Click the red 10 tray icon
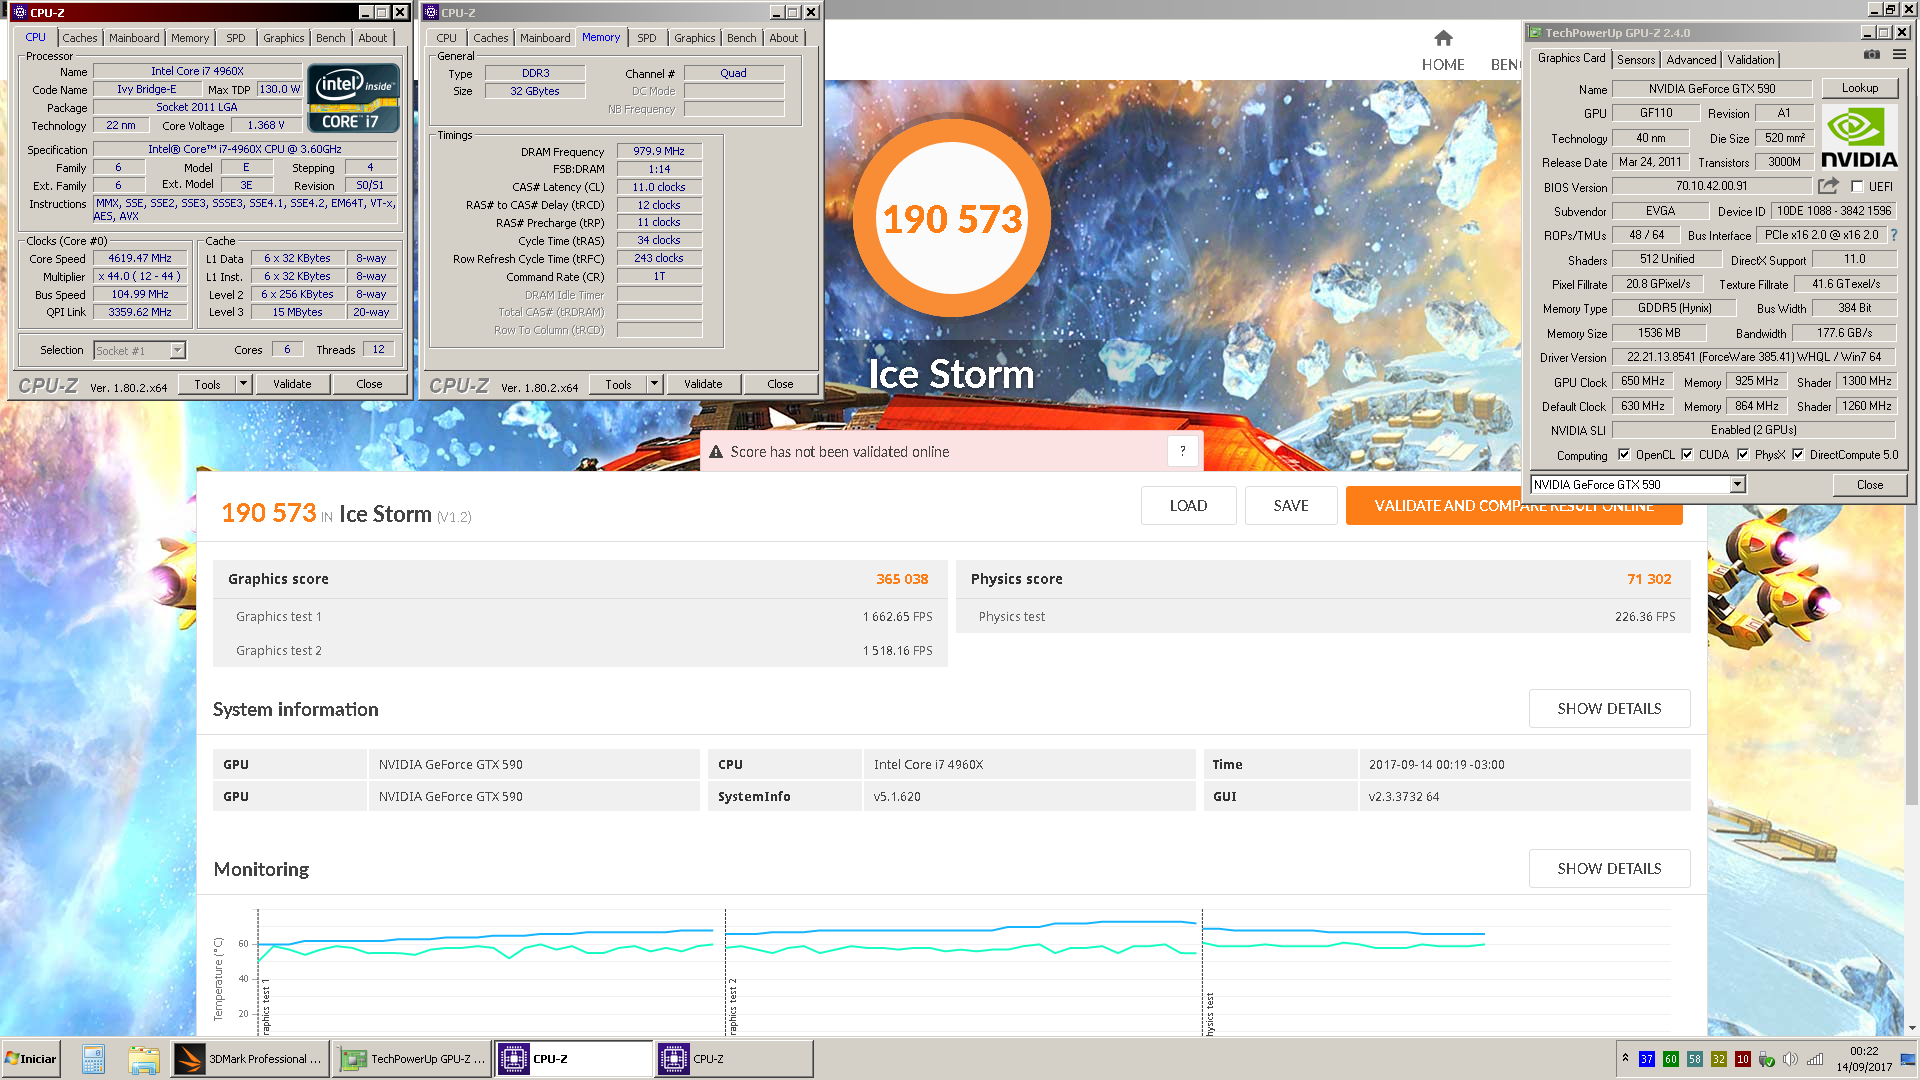The width and height of the screenshot is (1920, 1080). pos(1743,1059)
